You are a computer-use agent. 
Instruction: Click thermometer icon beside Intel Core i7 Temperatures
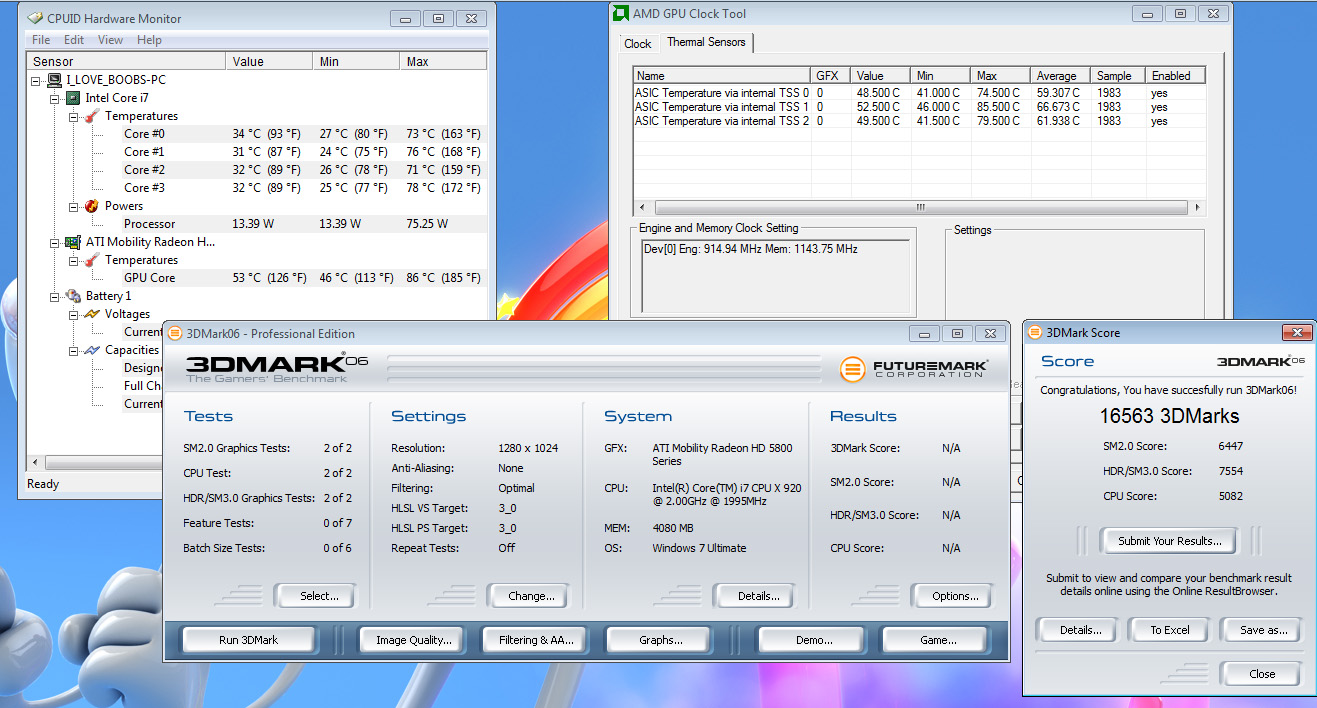[91, 116]
